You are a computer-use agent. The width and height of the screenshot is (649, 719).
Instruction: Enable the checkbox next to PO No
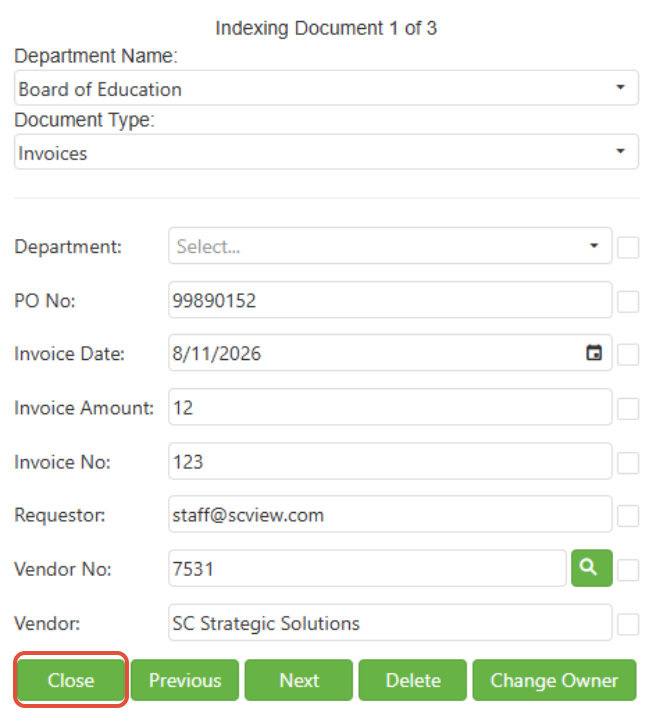628,302
